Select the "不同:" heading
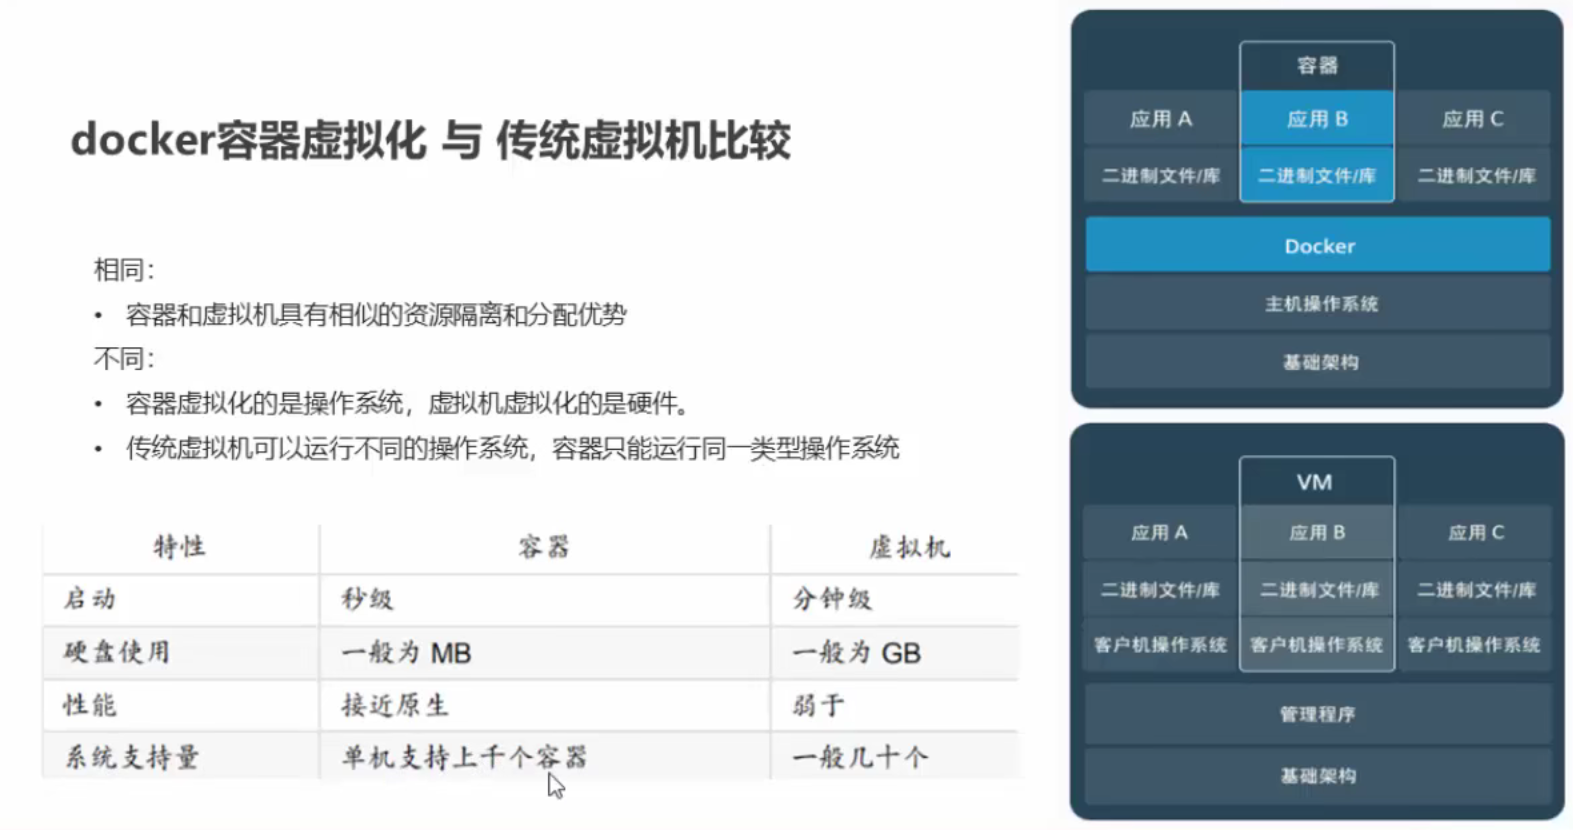 coord(124,359)
